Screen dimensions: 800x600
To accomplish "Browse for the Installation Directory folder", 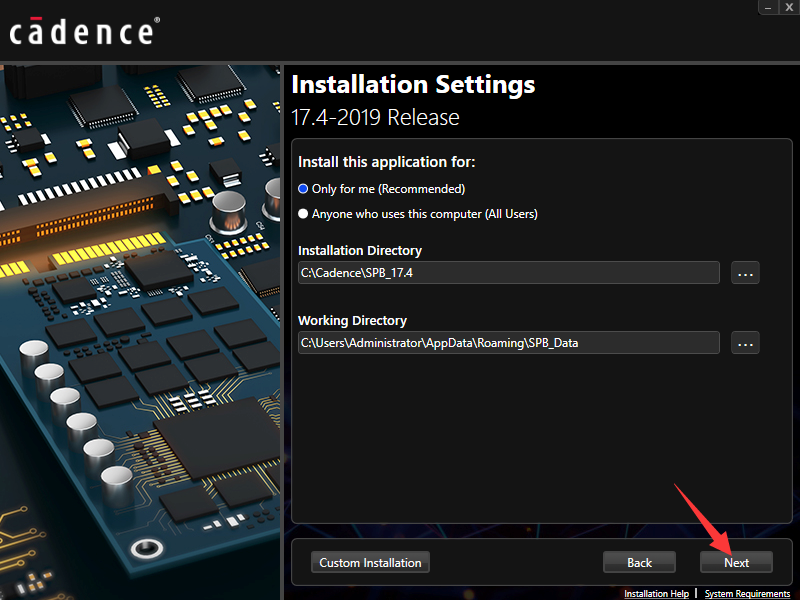I will point(745,273).
